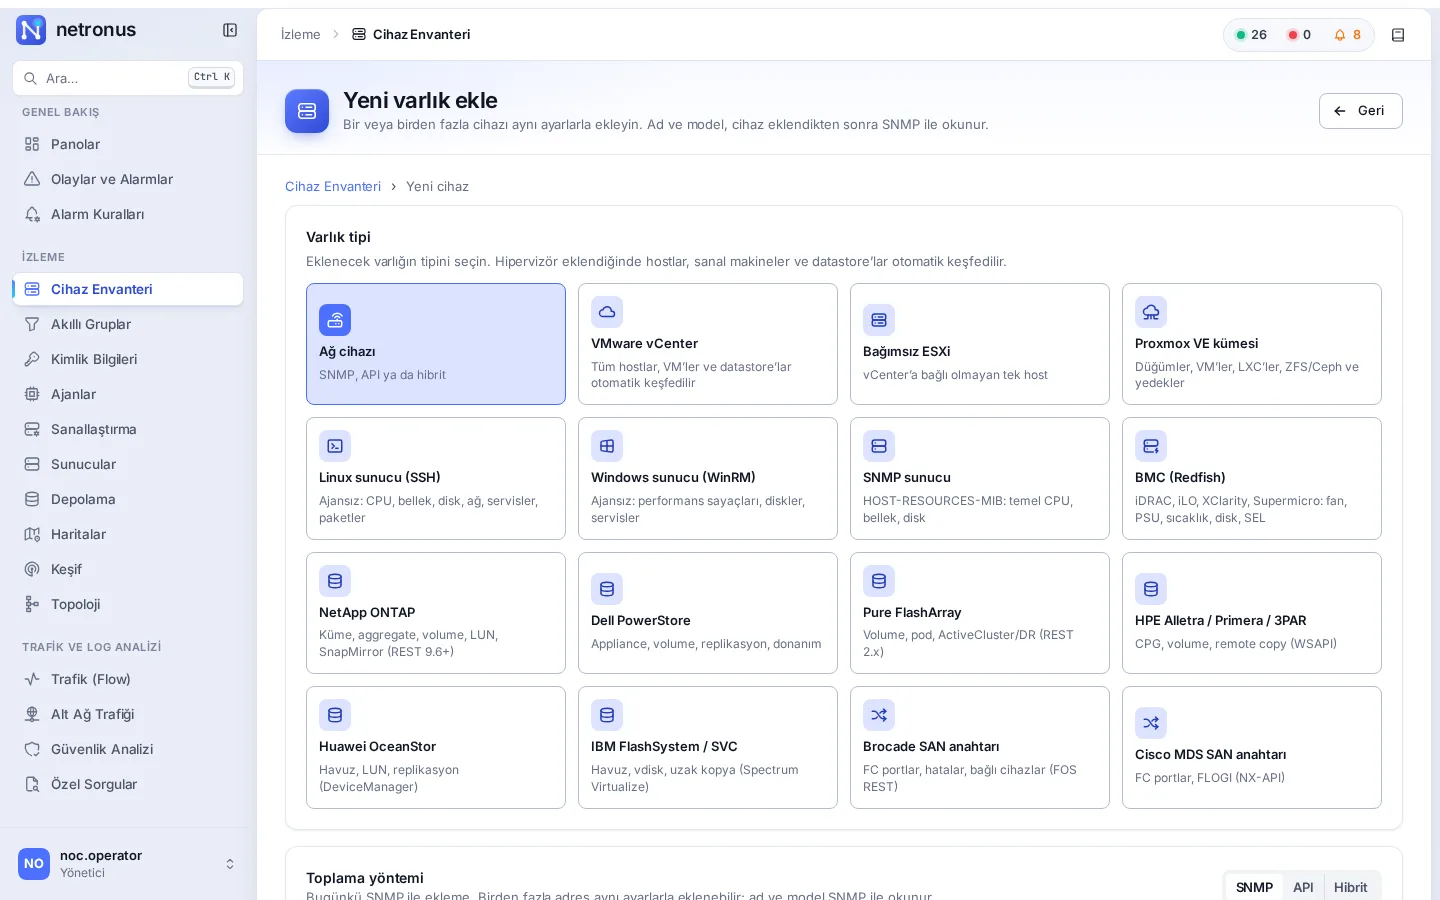Click the docs icon in top right
The width and height of the screenshot is (1440, 900).
(1398, 35)
